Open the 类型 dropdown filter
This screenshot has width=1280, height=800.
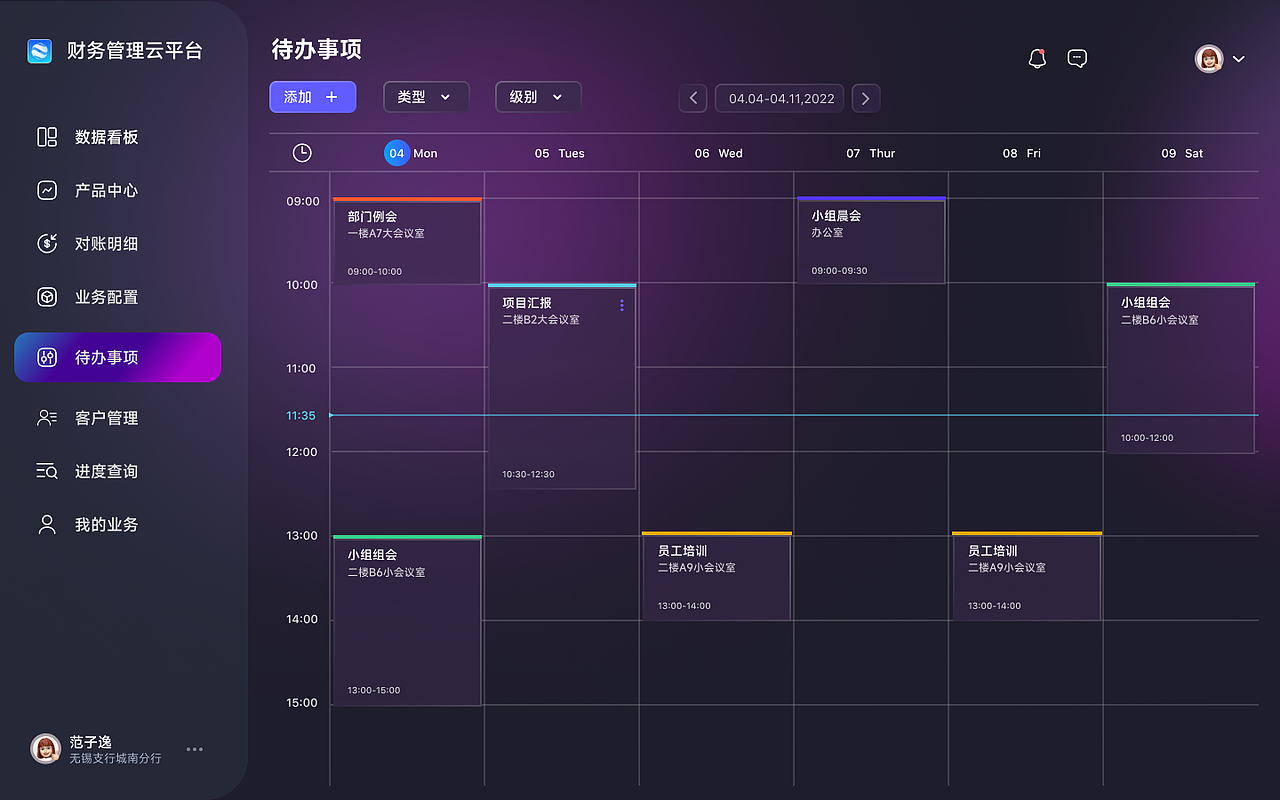[426, 97]
